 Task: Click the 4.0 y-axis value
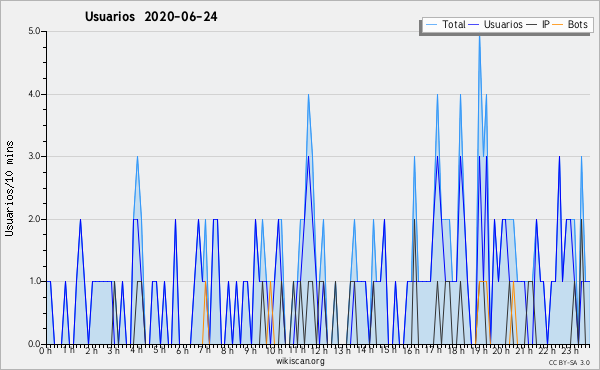point(34,94)
